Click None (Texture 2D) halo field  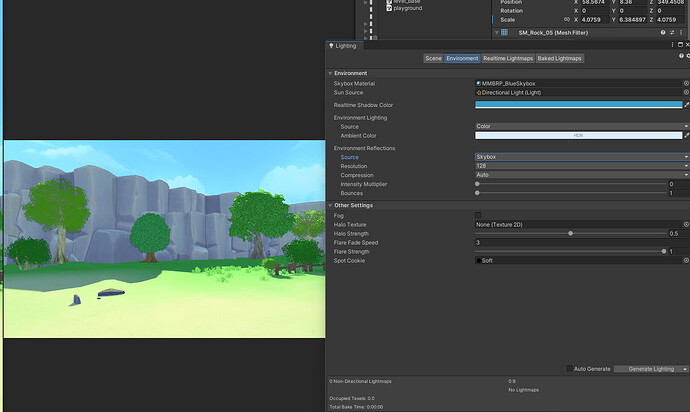click(x=578, y=224)
